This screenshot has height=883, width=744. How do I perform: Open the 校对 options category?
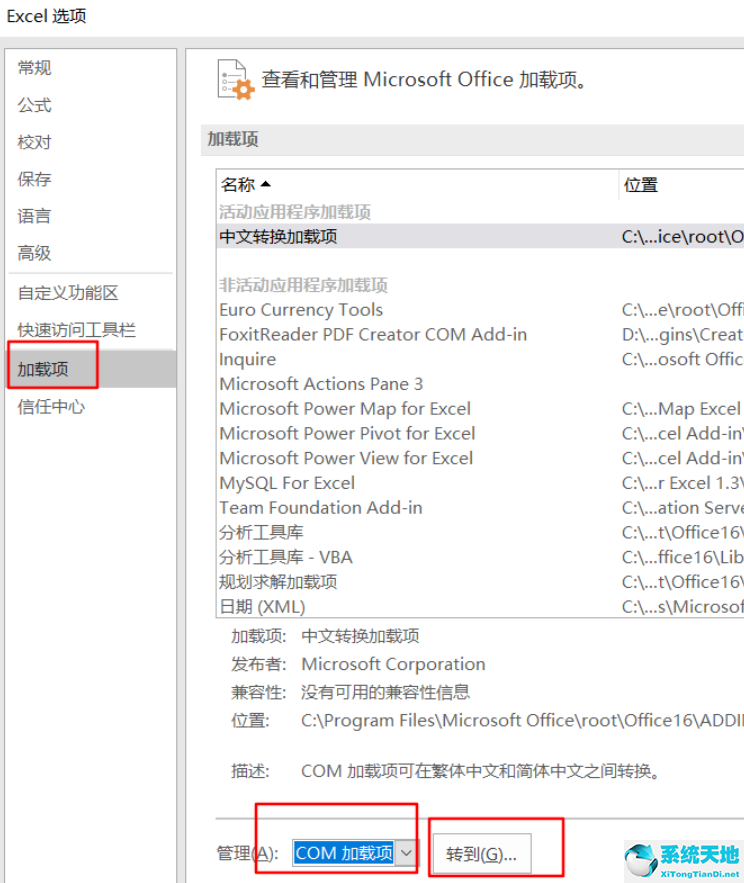(x=34, y=142)
